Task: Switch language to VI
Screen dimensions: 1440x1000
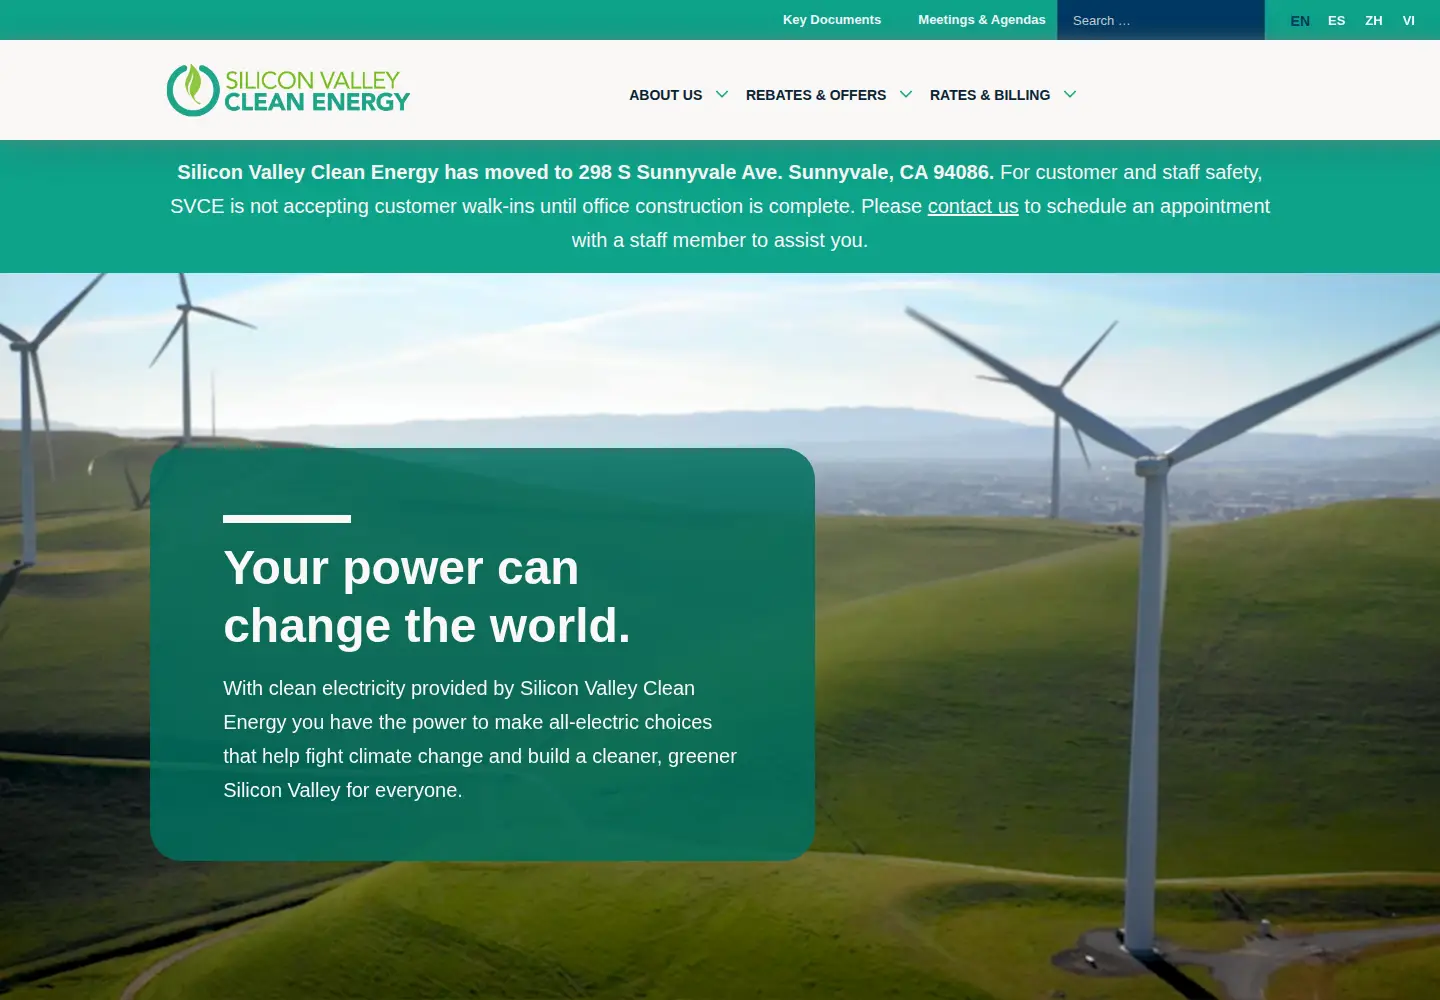Action: (x=1409, y=20)
